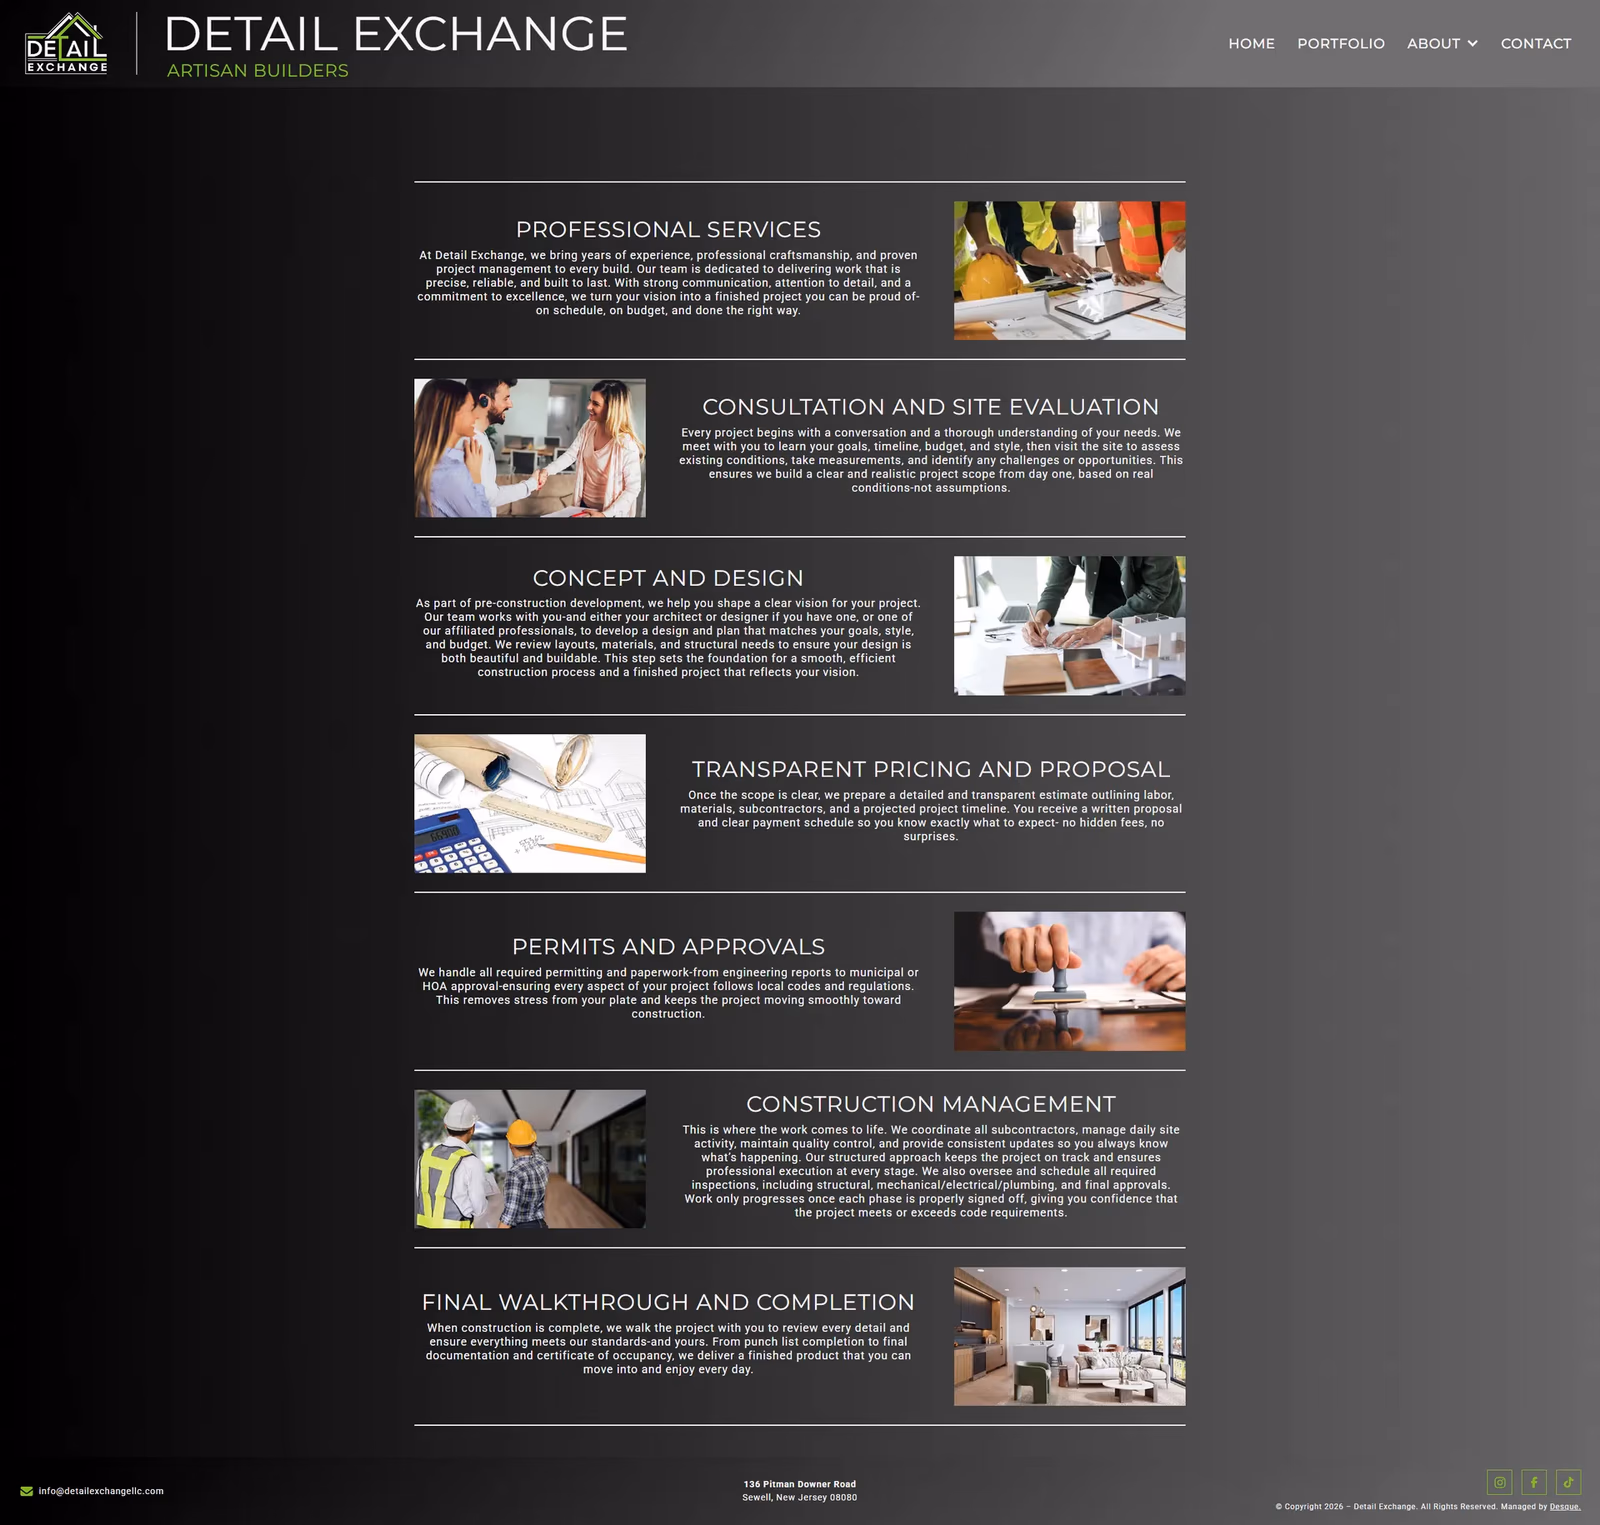Click the PROFESSIONAL SERVICES heading
This screenshot has height=1525, width=1600.
(x=668, y=229)
